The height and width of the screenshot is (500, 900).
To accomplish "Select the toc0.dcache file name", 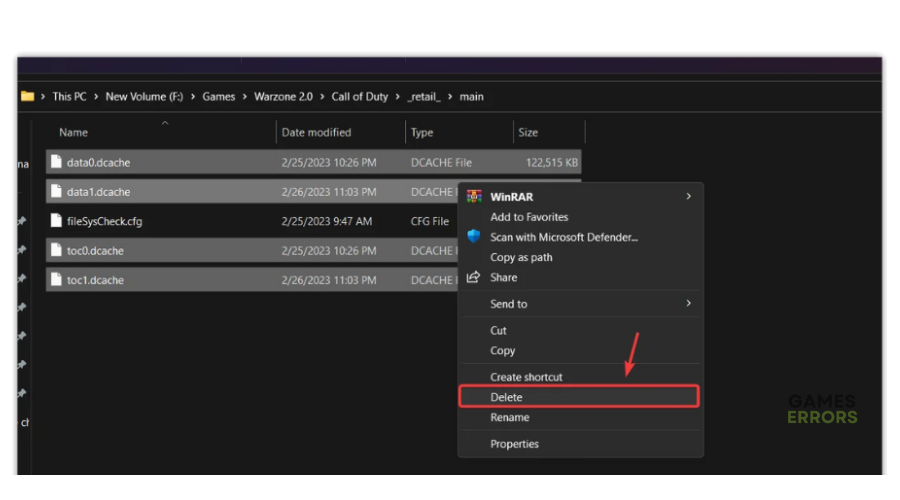I will point(95,250).
